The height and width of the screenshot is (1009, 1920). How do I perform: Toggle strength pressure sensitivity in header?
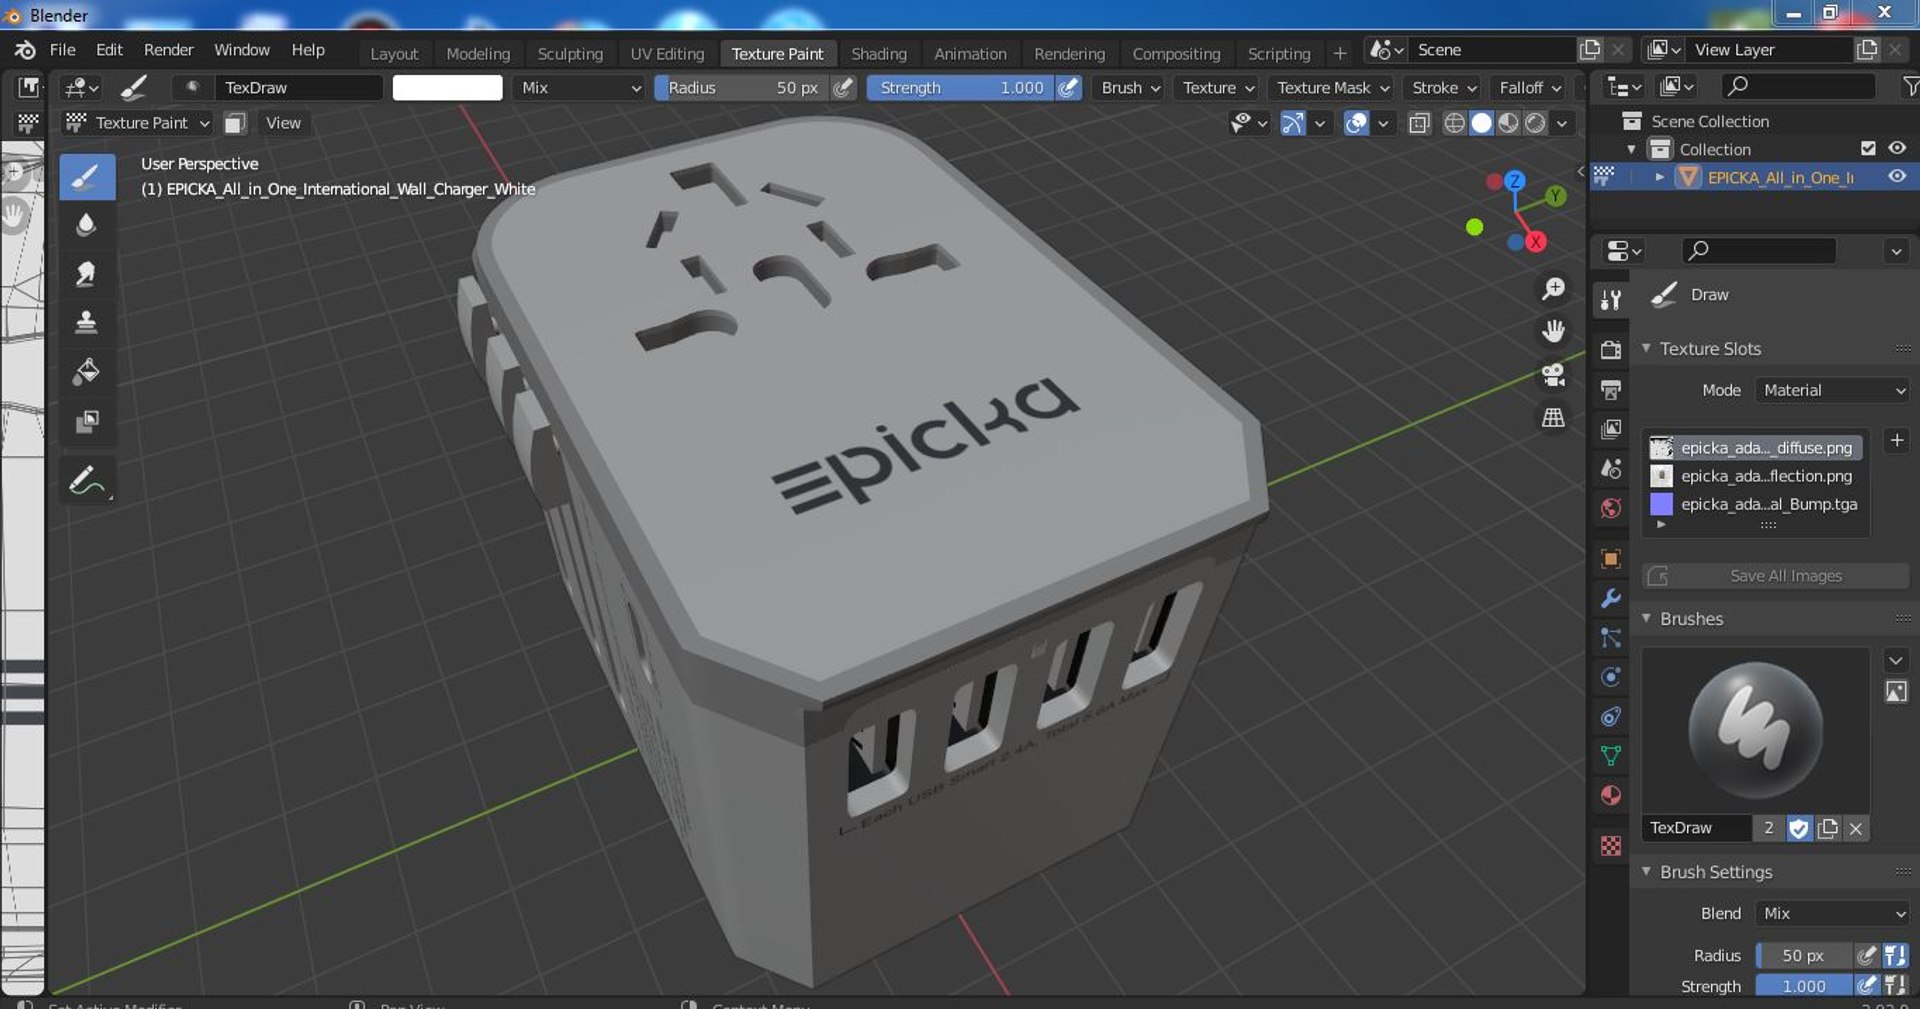1069,88
